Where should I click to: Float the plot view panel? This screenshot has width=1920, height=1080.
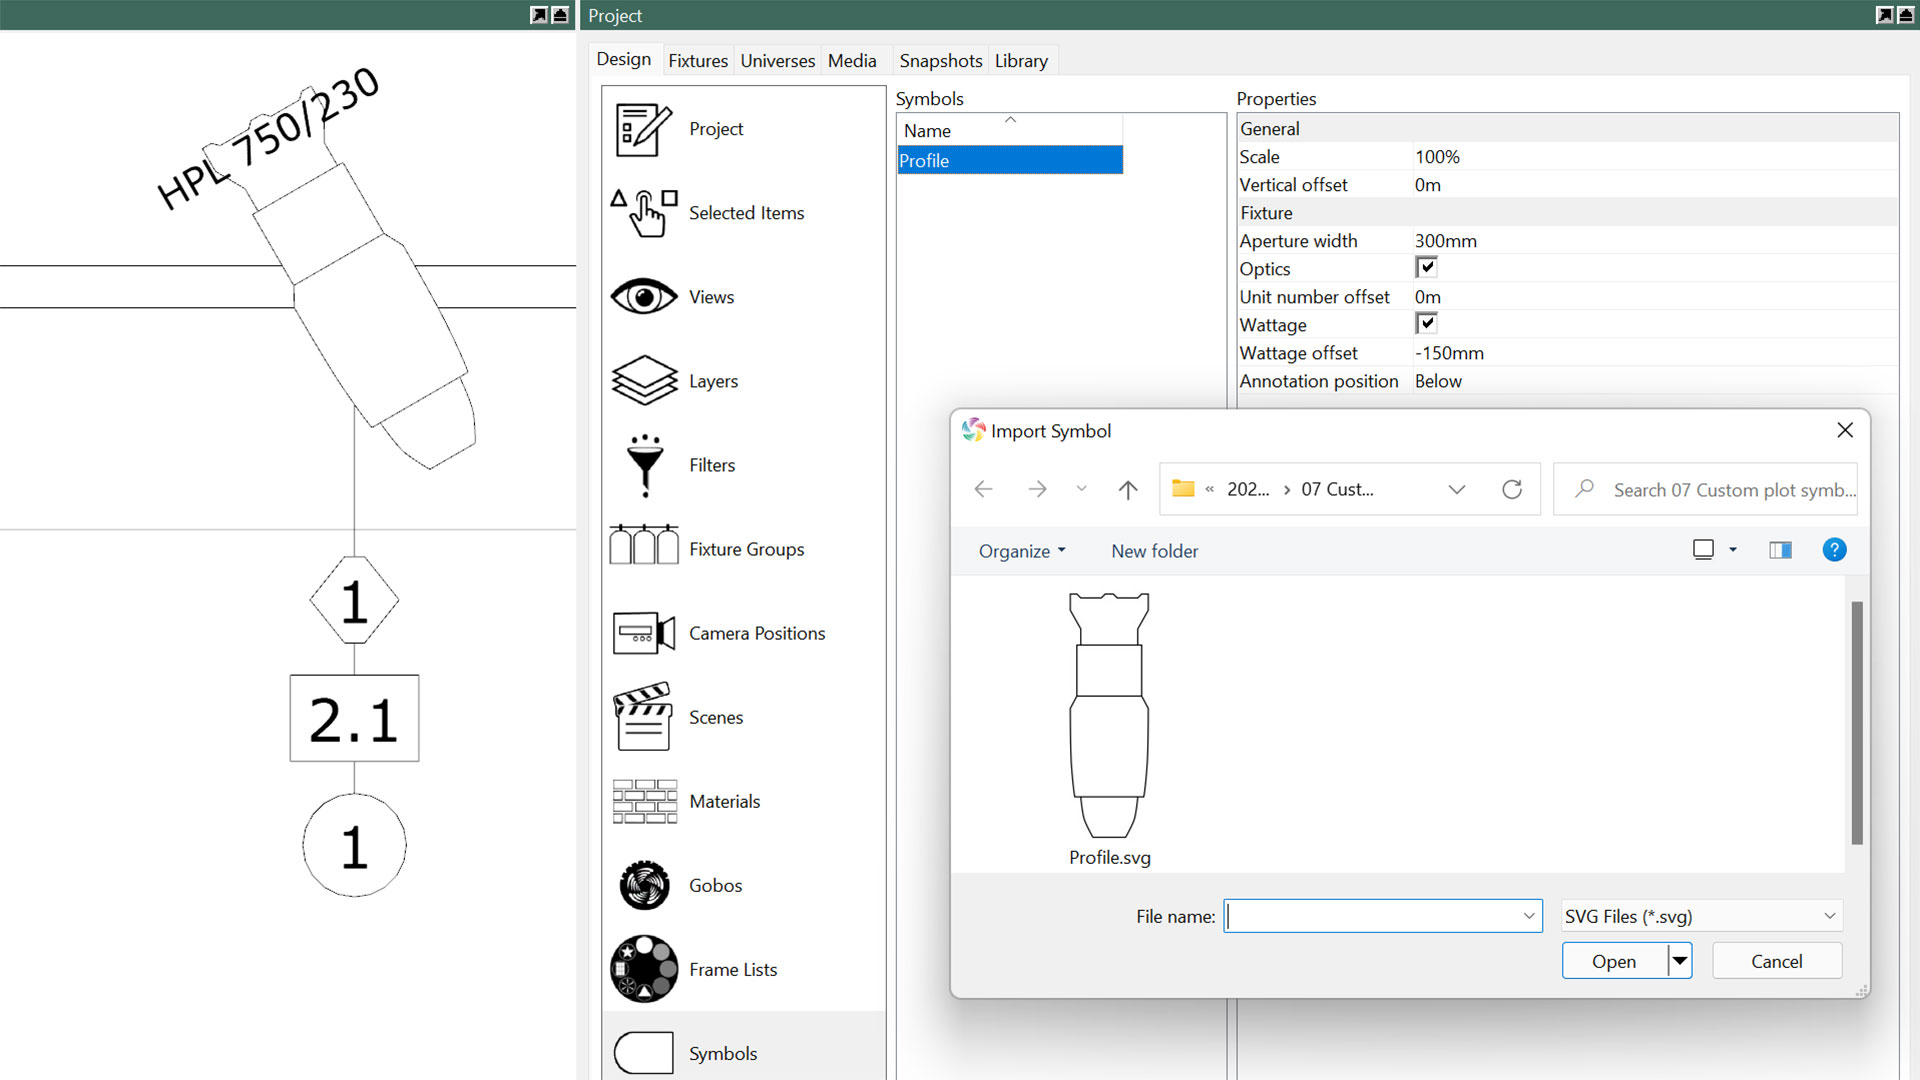tap(538, 14)
